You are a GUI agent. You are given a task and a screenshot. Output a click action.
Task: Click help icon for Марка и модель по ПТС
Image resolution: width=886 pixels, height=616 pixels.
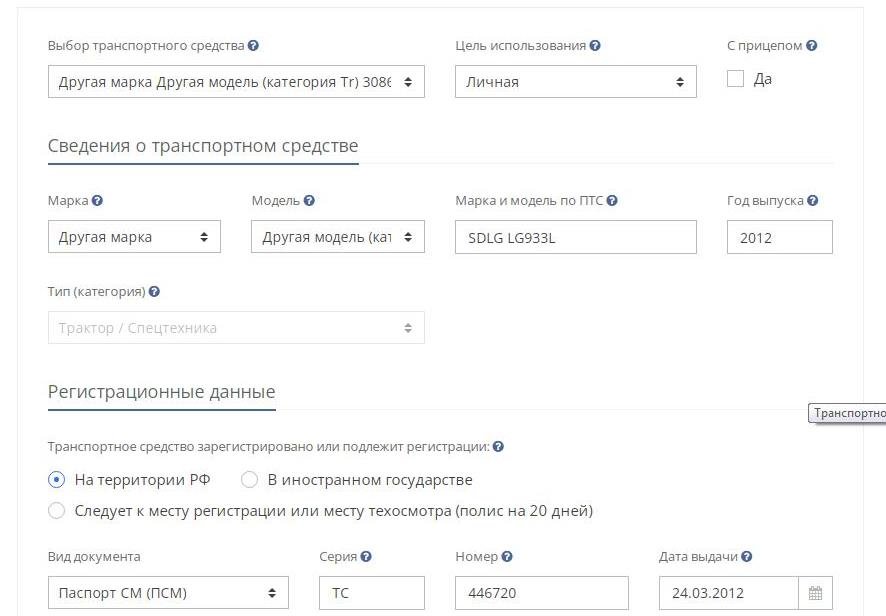coord(612,201)
